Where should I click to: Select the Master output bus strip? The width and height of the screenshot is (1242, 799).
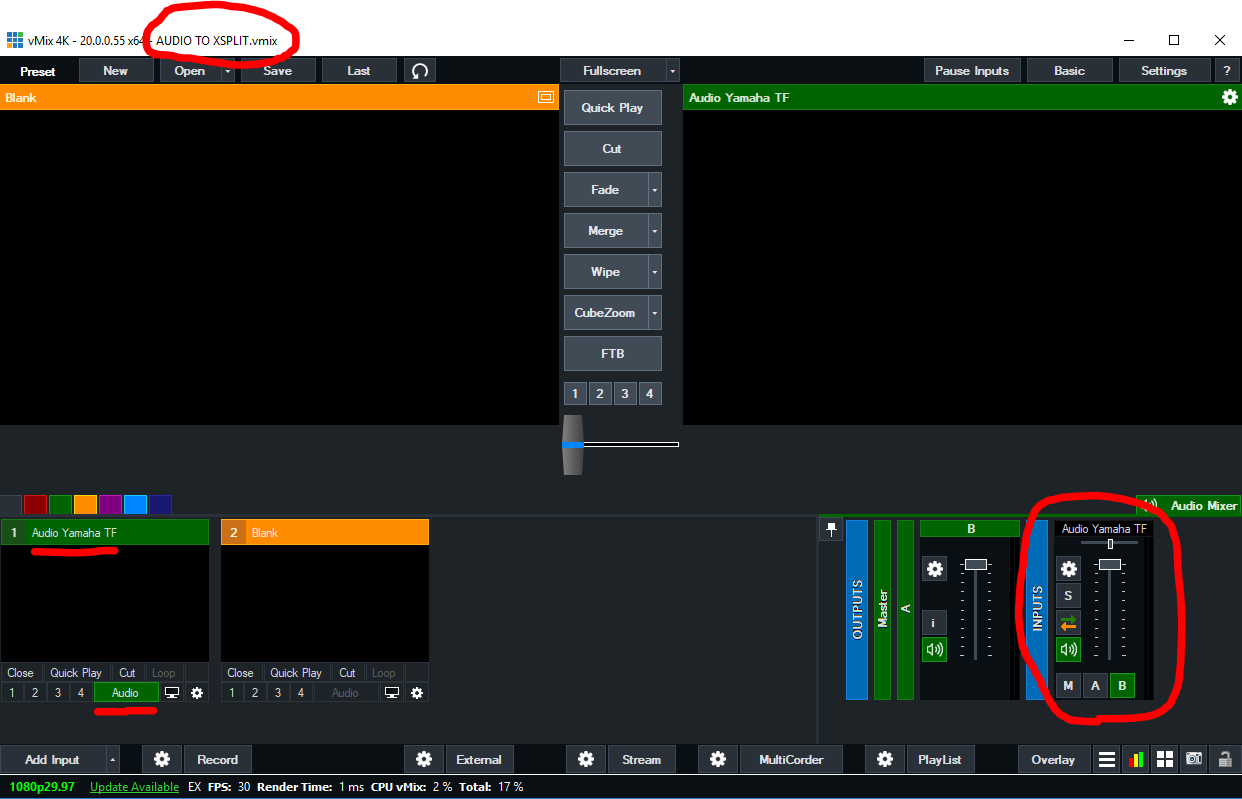(882, 609)
